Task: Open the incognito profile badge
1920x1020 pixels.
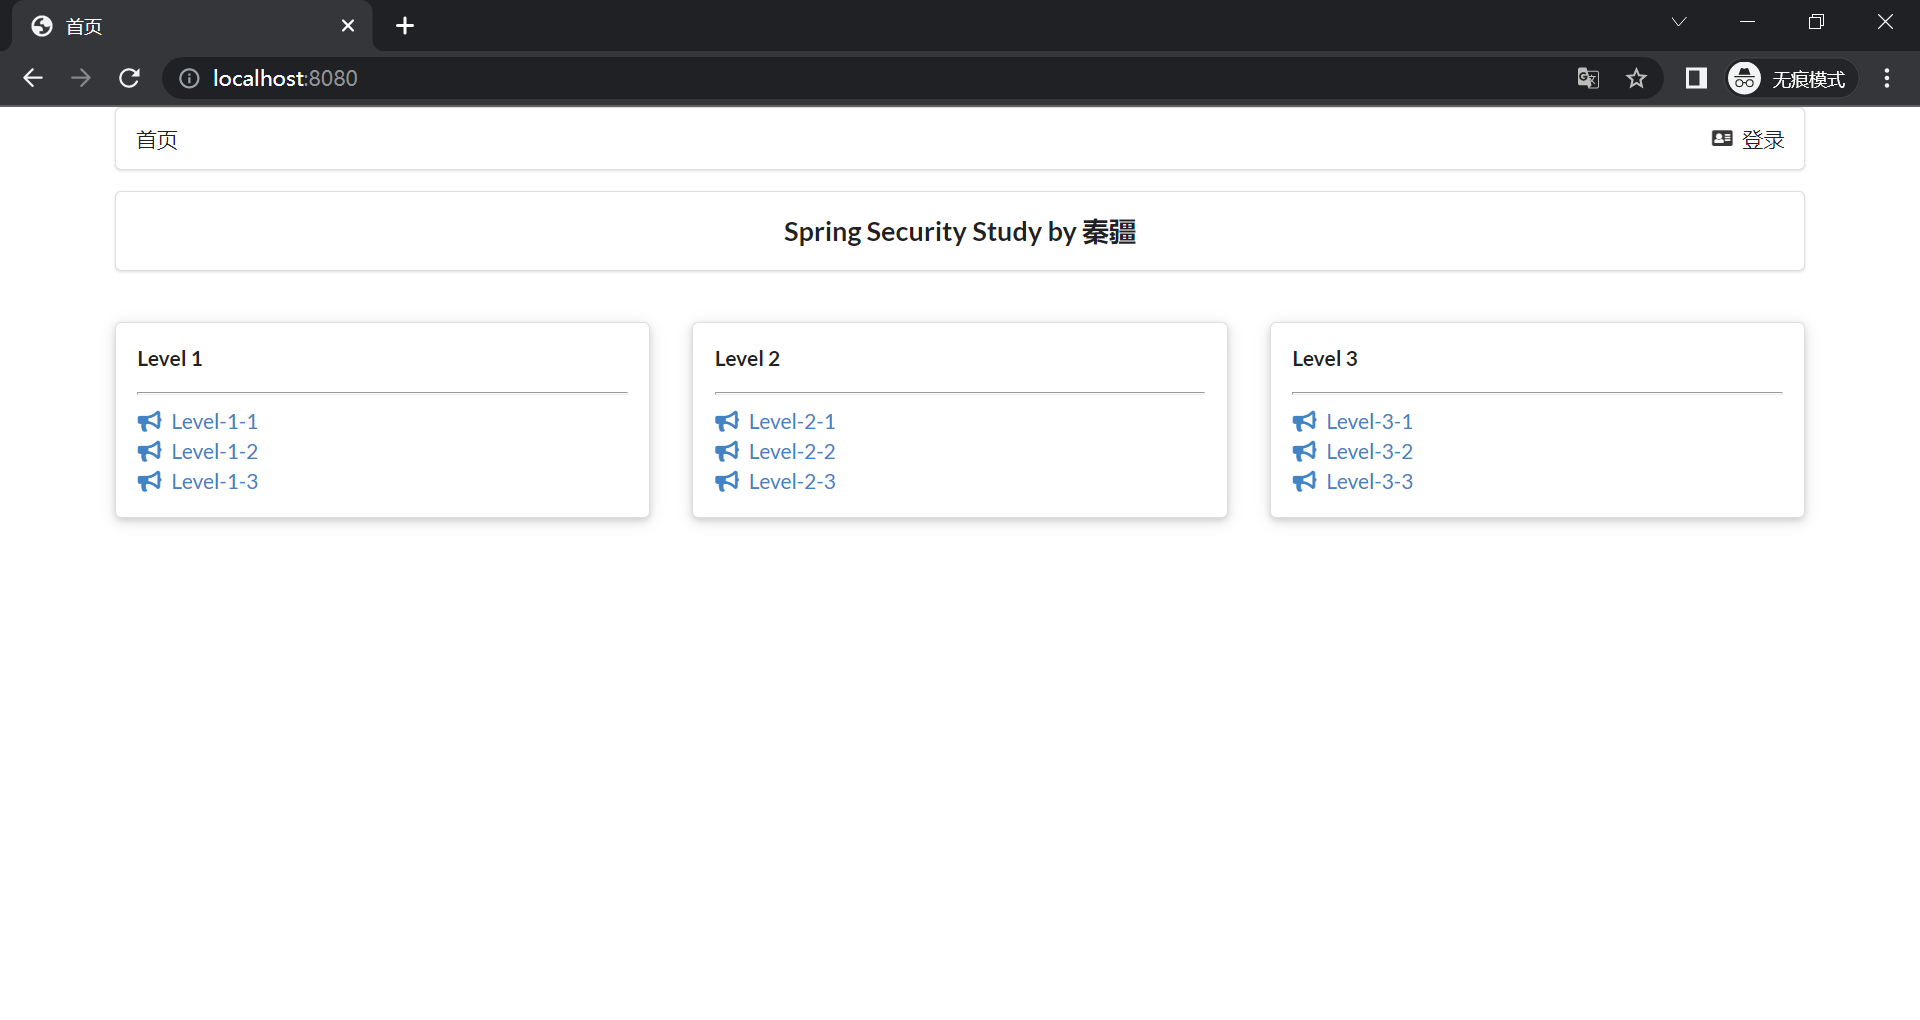Action: pos(1790,78)
